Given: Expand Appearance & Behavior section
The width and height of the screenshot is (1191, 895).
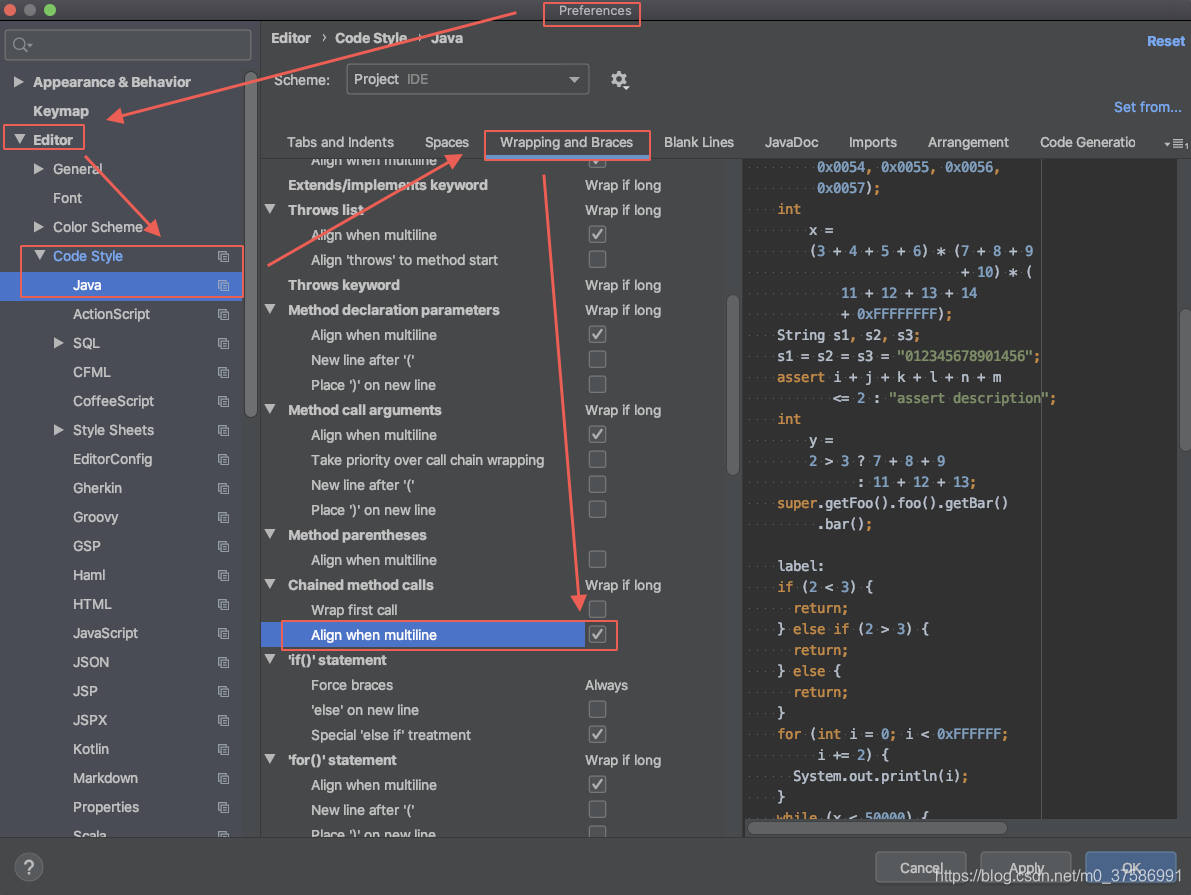Looking at the screenshot, I should point(18,81).
